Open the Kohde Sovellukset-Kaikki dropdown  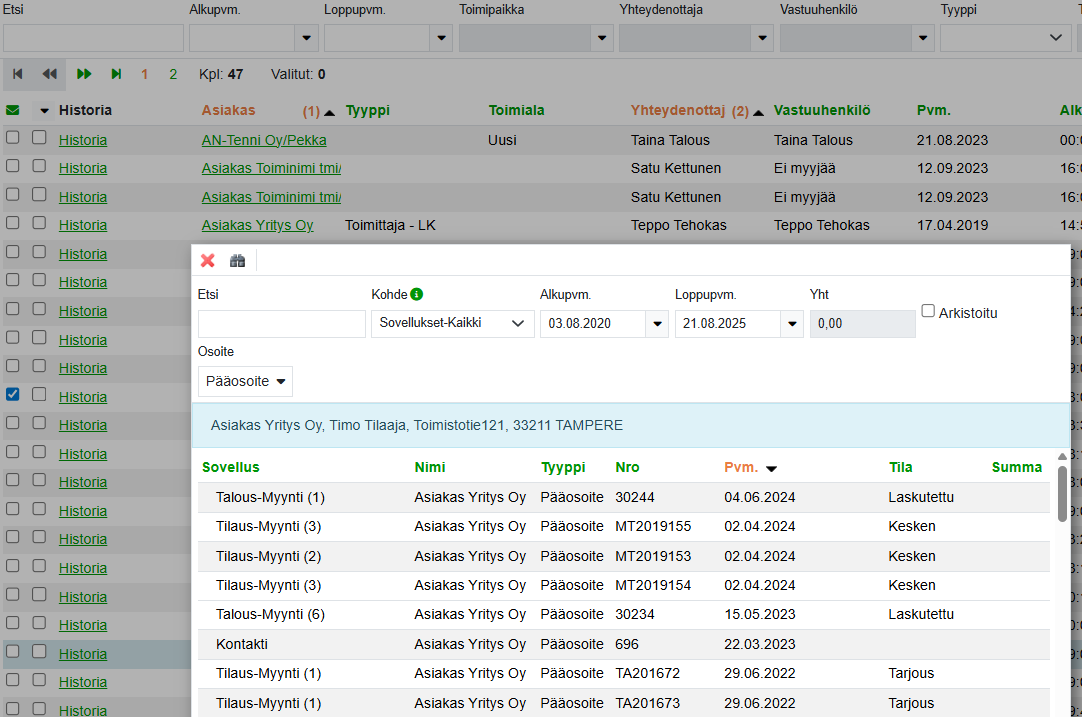click(452, 324)
